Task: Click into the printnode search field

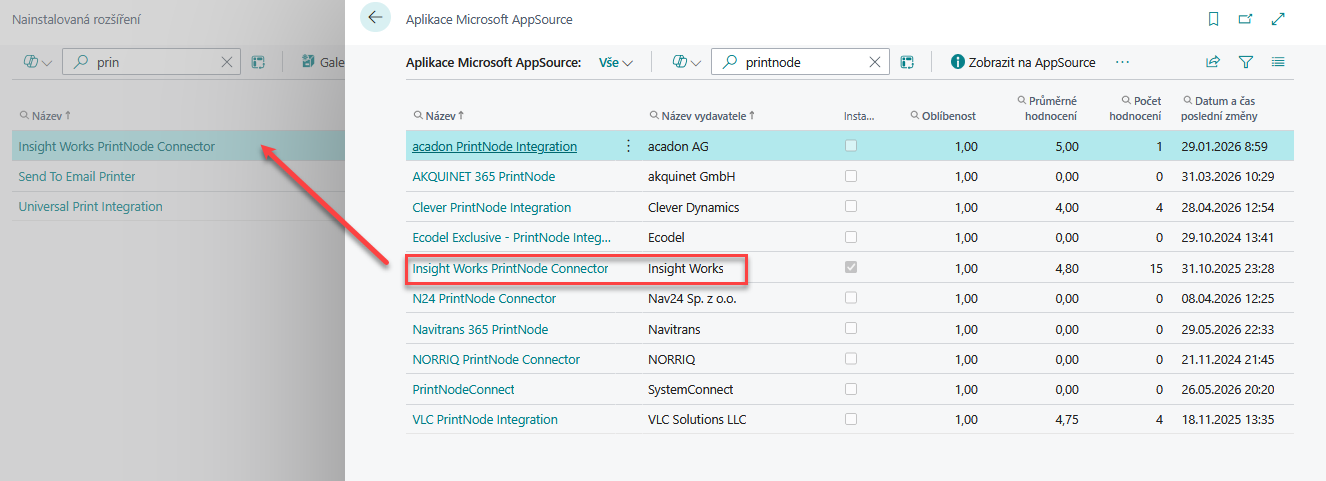Action: 800,62
